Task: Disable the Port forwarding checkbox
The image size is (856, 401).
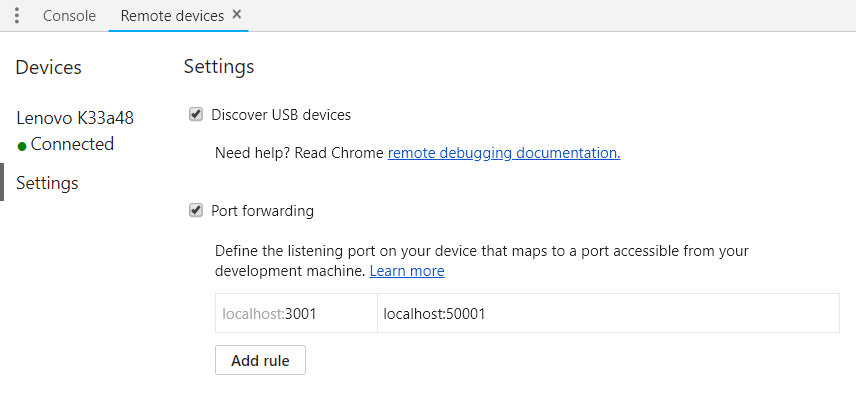Action: [196, 210]
